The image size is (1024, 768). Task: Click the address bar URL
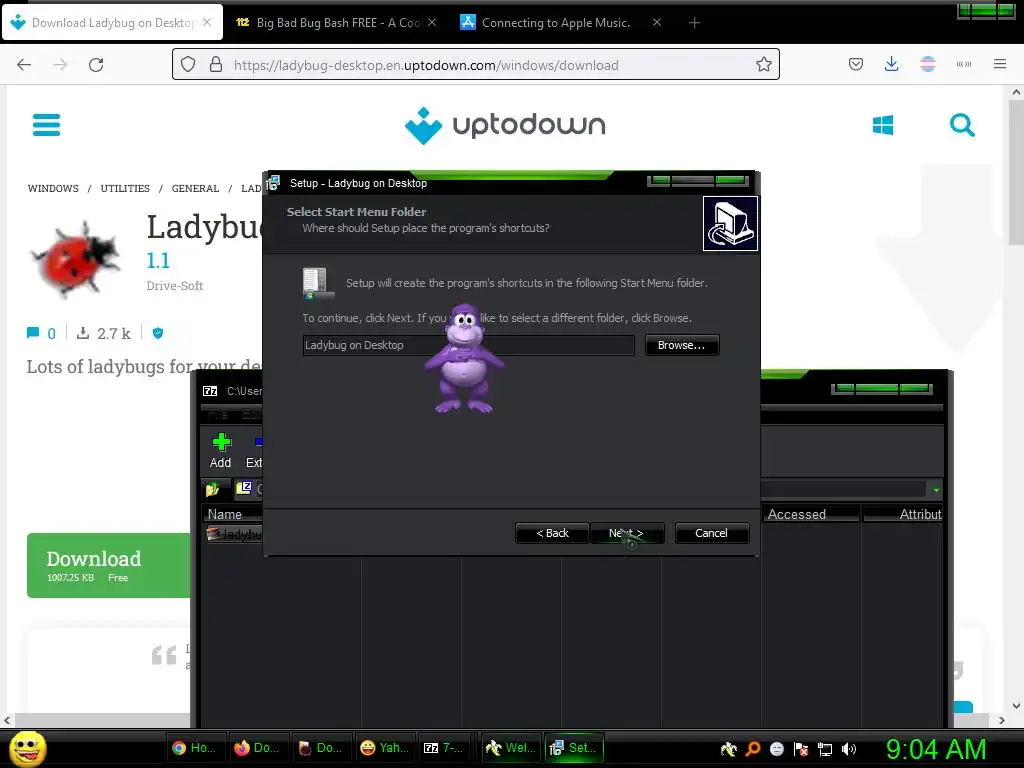(x=426, y=65)
